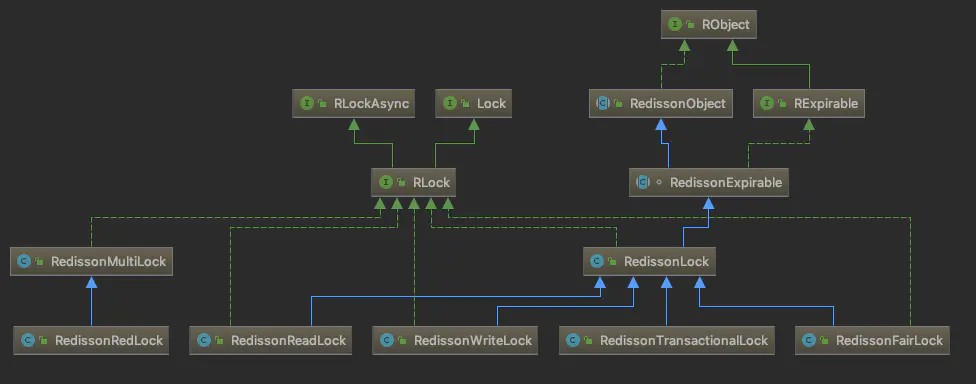
Task: Click the abstract class icon on RedissonObject
Action: click(603, 103)
